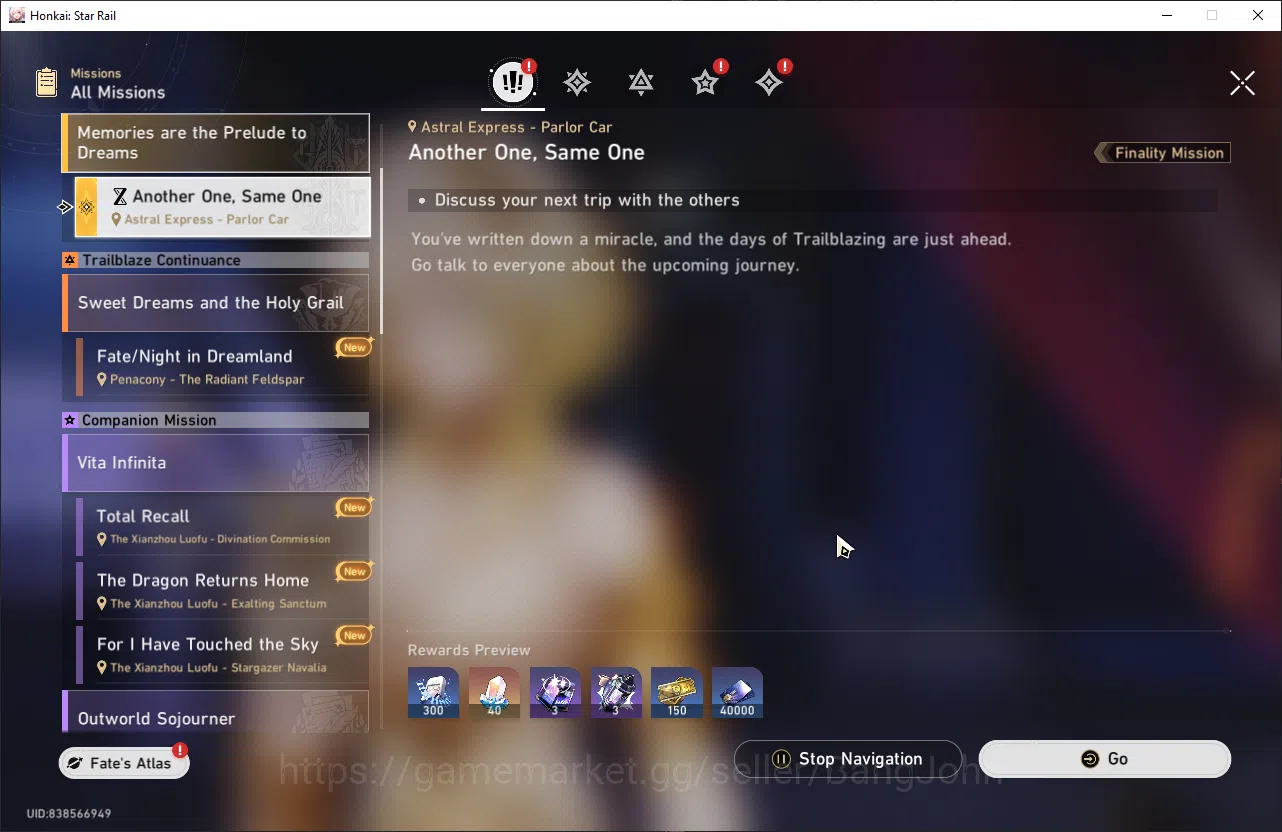Inspect the second purple reward with 3

click(x=616, y=693)
